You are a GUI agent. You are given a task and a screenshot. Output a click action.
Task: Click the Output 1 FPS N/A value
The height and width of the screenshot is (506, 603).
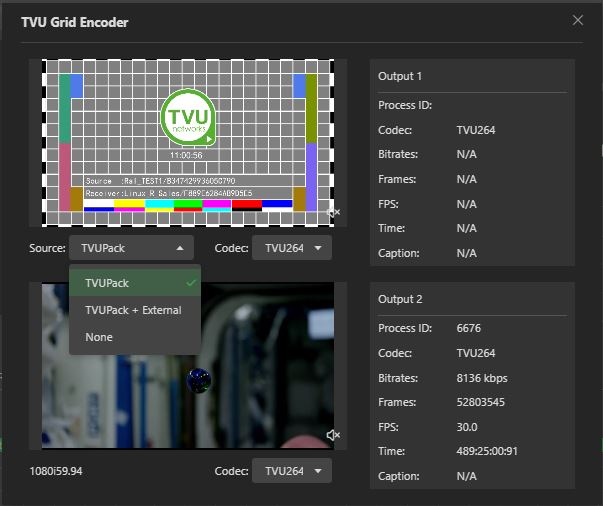pos(466,204)
